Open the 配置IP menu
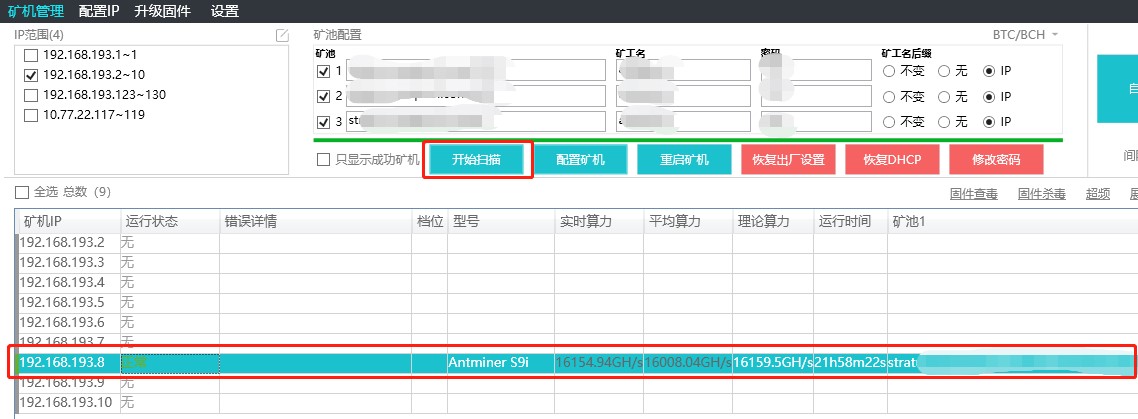Screen dimensions: 1138x419 coord(98,11)
